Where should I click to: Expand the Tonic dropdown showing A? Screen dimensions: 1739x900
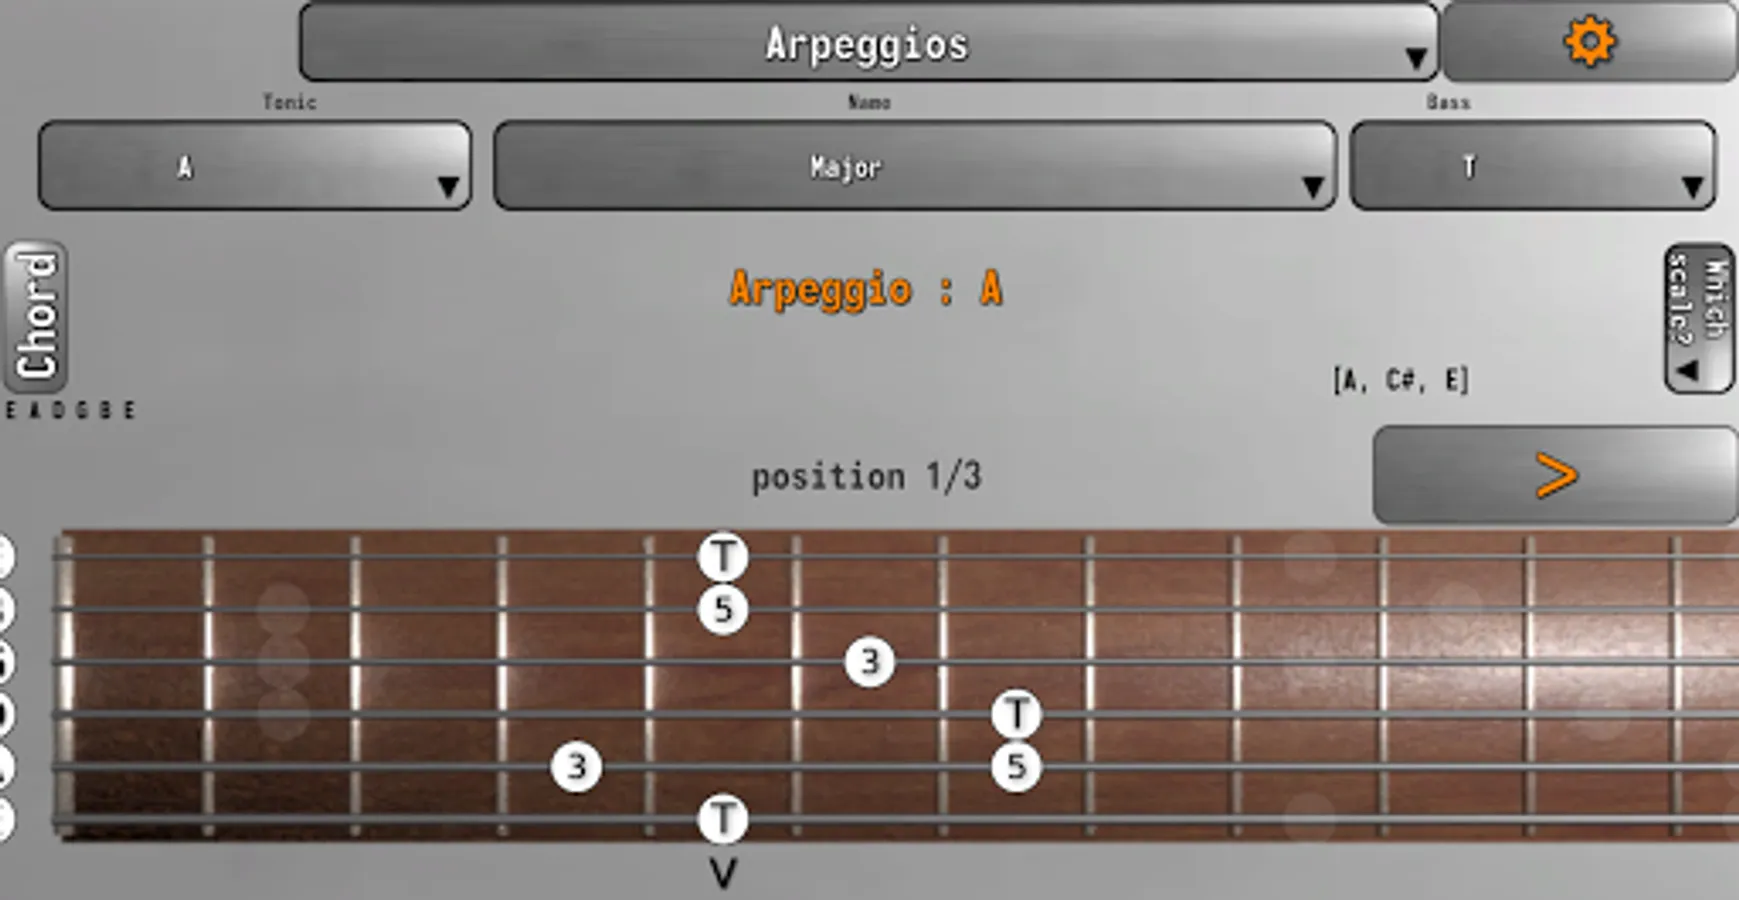point(255,166)
